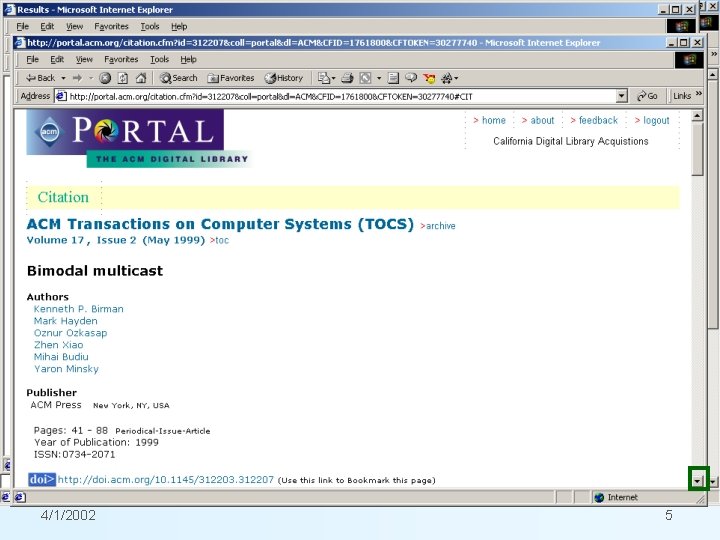Viewport: 720px width, 540px height.
Task: Open author Yaron Minsky
Action: (66, 369)
